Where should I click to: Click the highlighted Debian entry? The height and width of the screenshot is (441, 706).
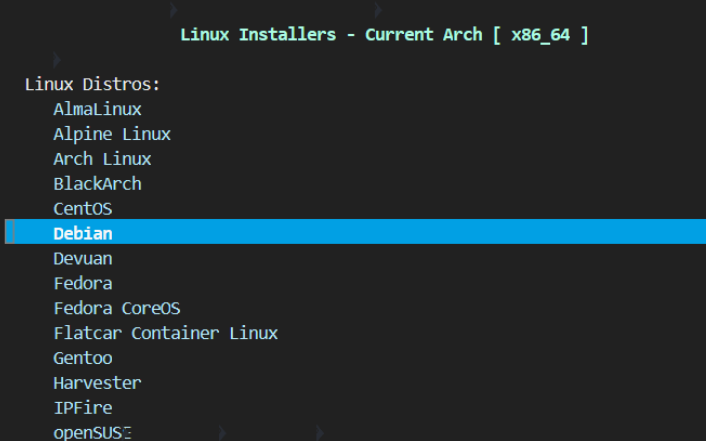[x=82, y=233]
